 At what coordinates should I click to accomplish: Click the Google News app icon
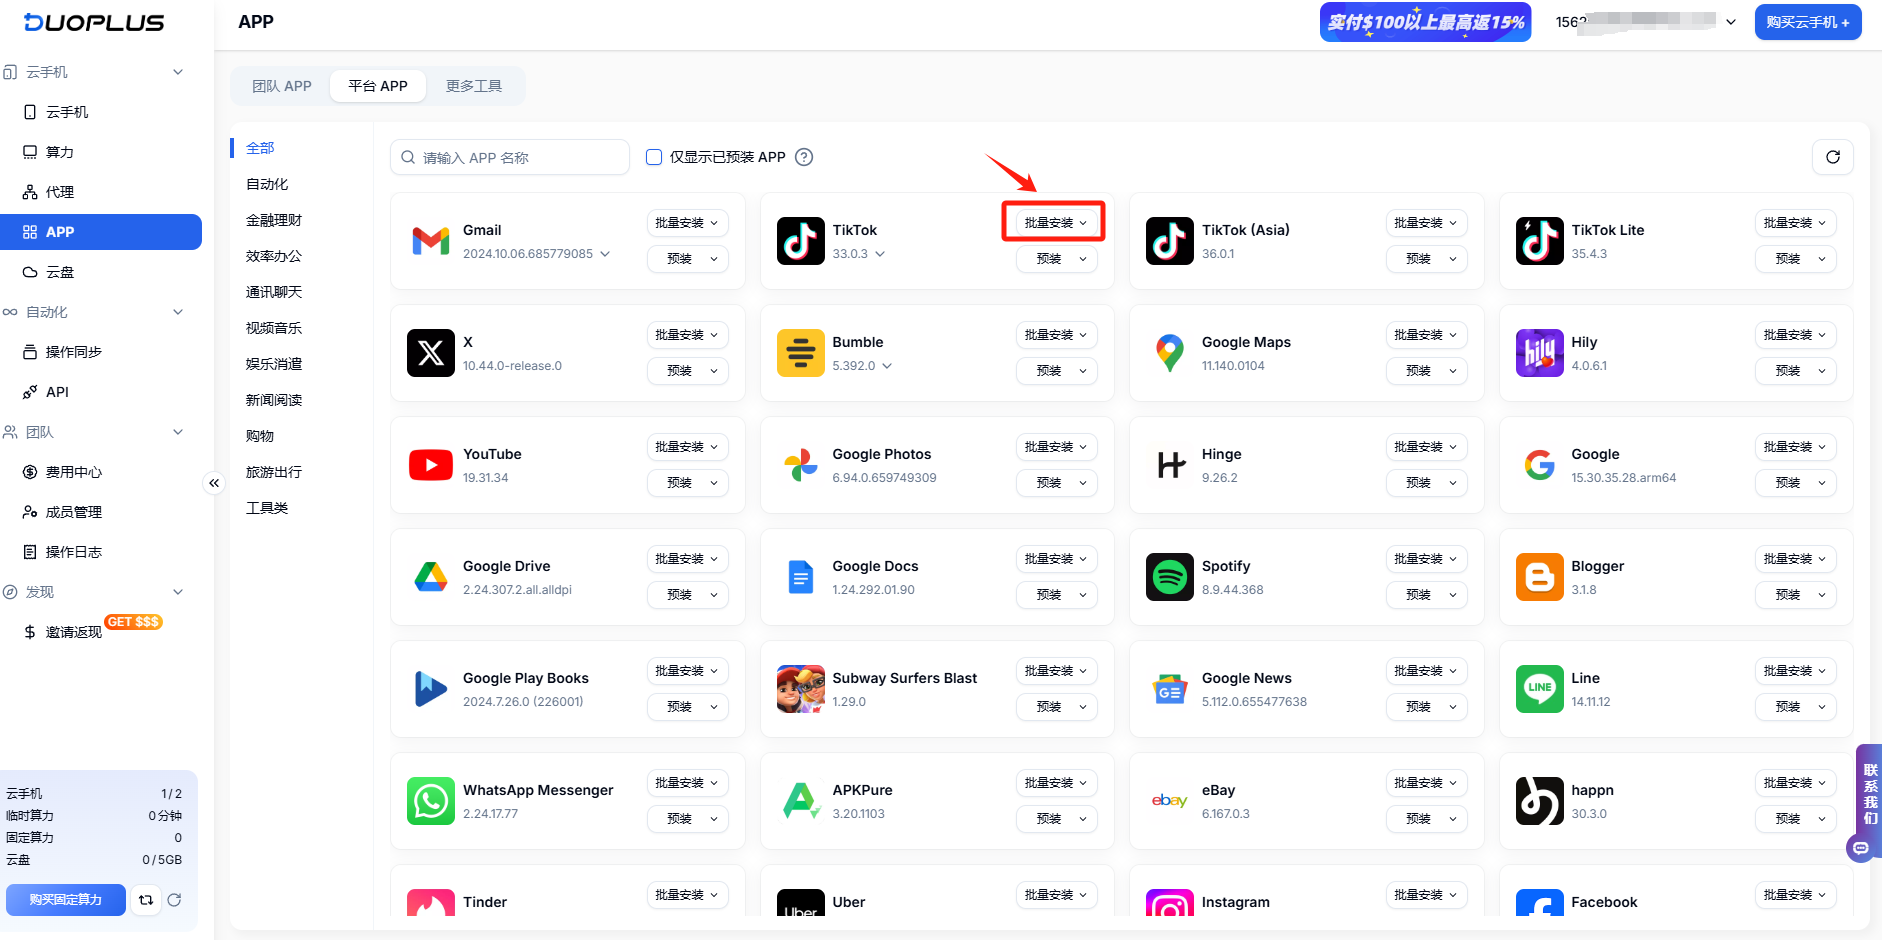coord(1170,689)
